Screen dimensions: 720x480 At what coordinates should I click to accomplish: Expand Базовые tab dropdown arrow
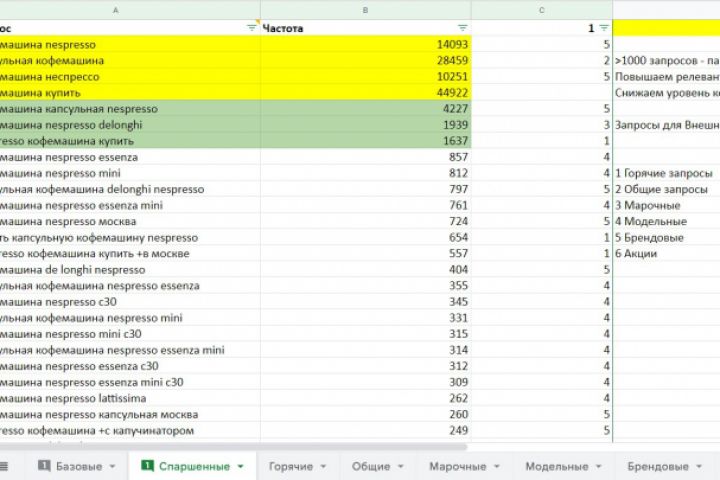click(112, 467)
